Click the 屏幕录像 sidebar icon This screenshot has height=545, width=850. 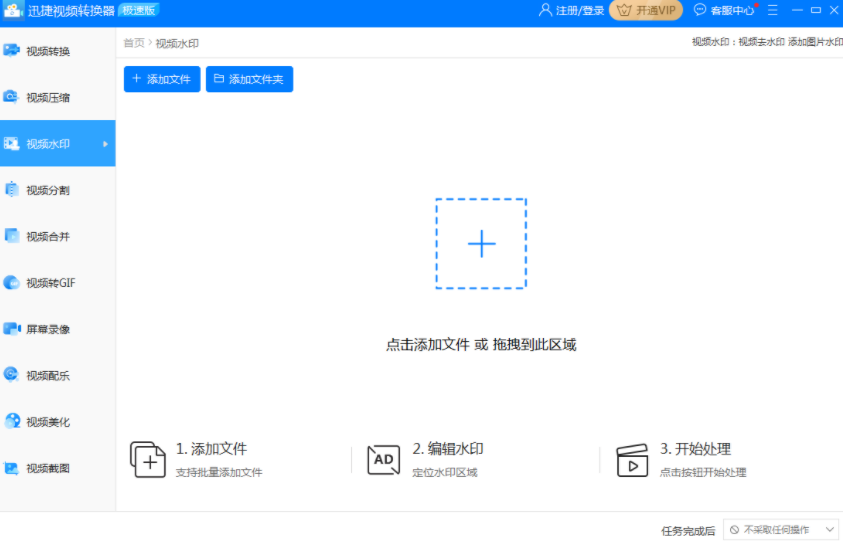tap(12, 329)
